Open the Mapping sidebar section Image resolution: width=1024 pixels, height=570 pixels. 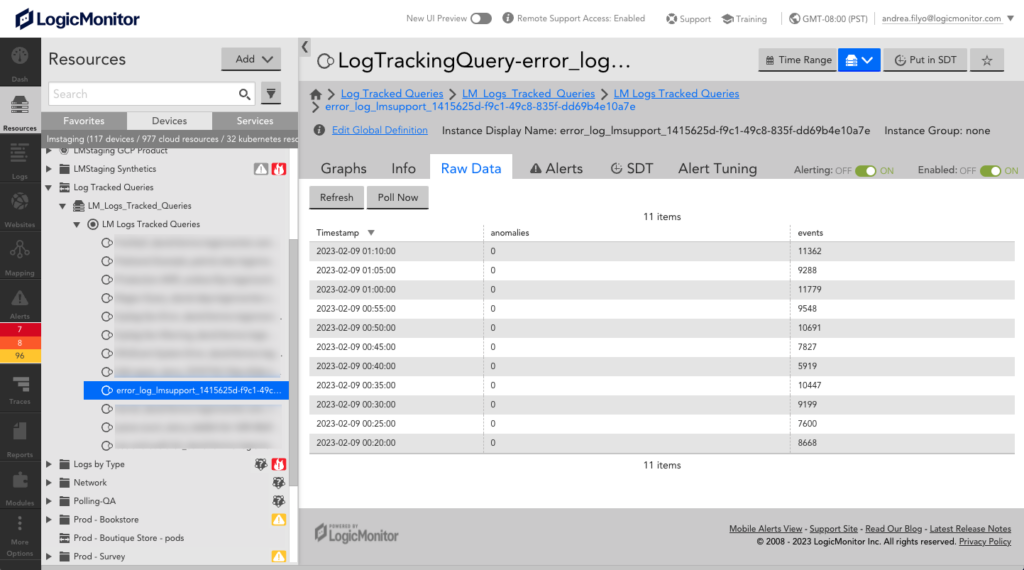(x=20, y=258)
